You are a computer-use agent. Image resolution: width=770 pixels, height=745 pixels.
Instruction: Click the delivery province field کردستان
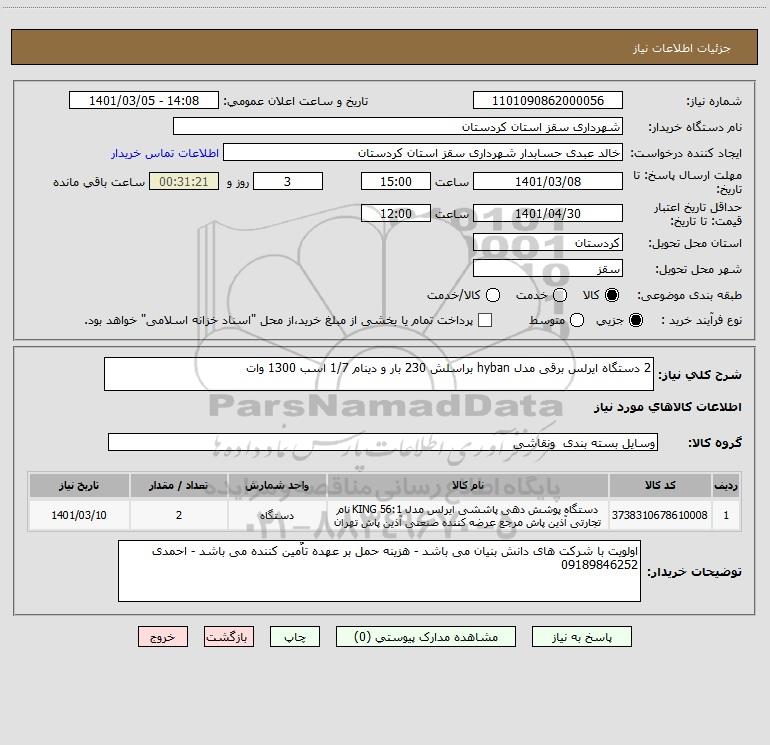coord(548,243)
